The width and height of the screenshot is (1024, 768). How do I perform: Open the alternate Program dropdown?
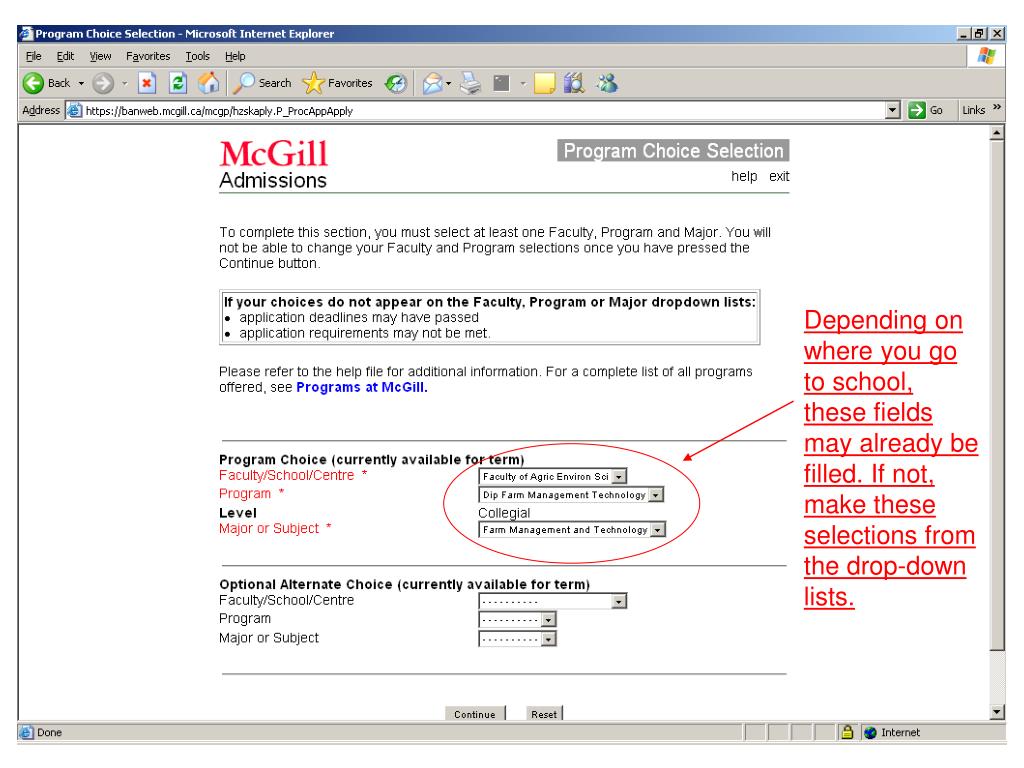coord(517,619)
